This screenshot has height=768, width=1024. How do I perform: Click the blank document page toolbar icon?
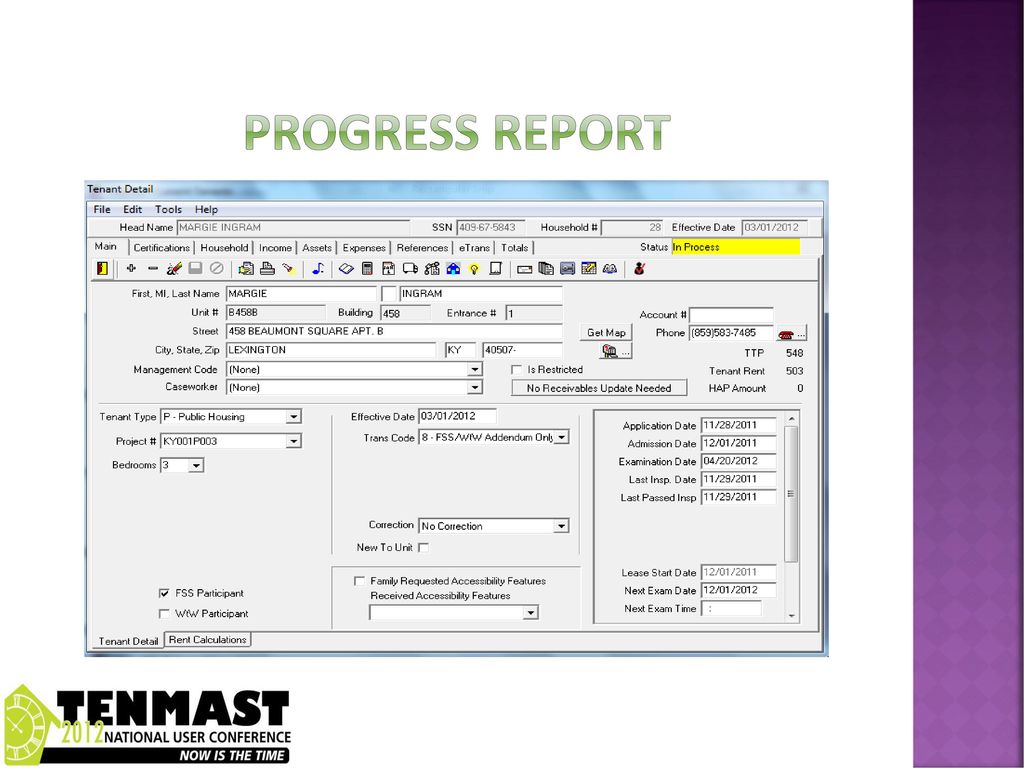(496, 268)
